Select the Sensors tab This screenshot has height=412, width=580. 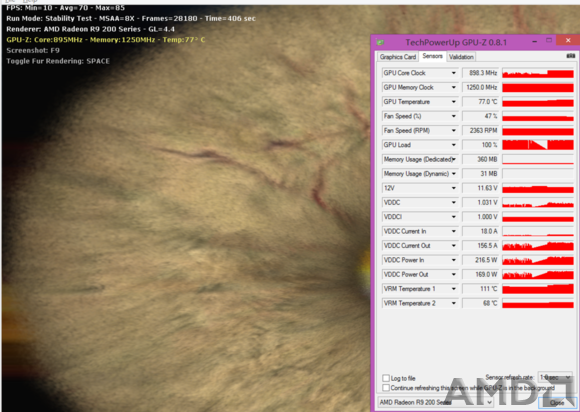pos(432,56)
